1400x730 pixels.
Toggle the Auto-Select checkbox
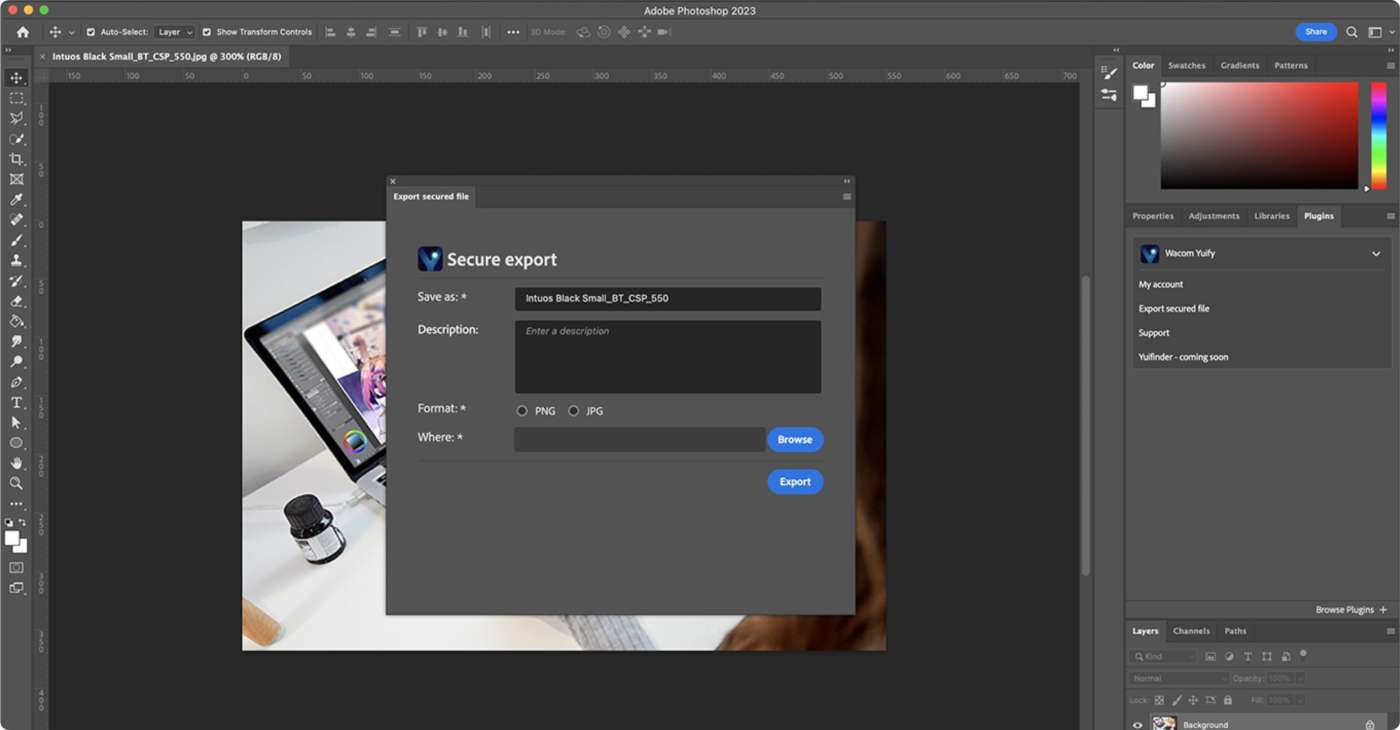91,32
